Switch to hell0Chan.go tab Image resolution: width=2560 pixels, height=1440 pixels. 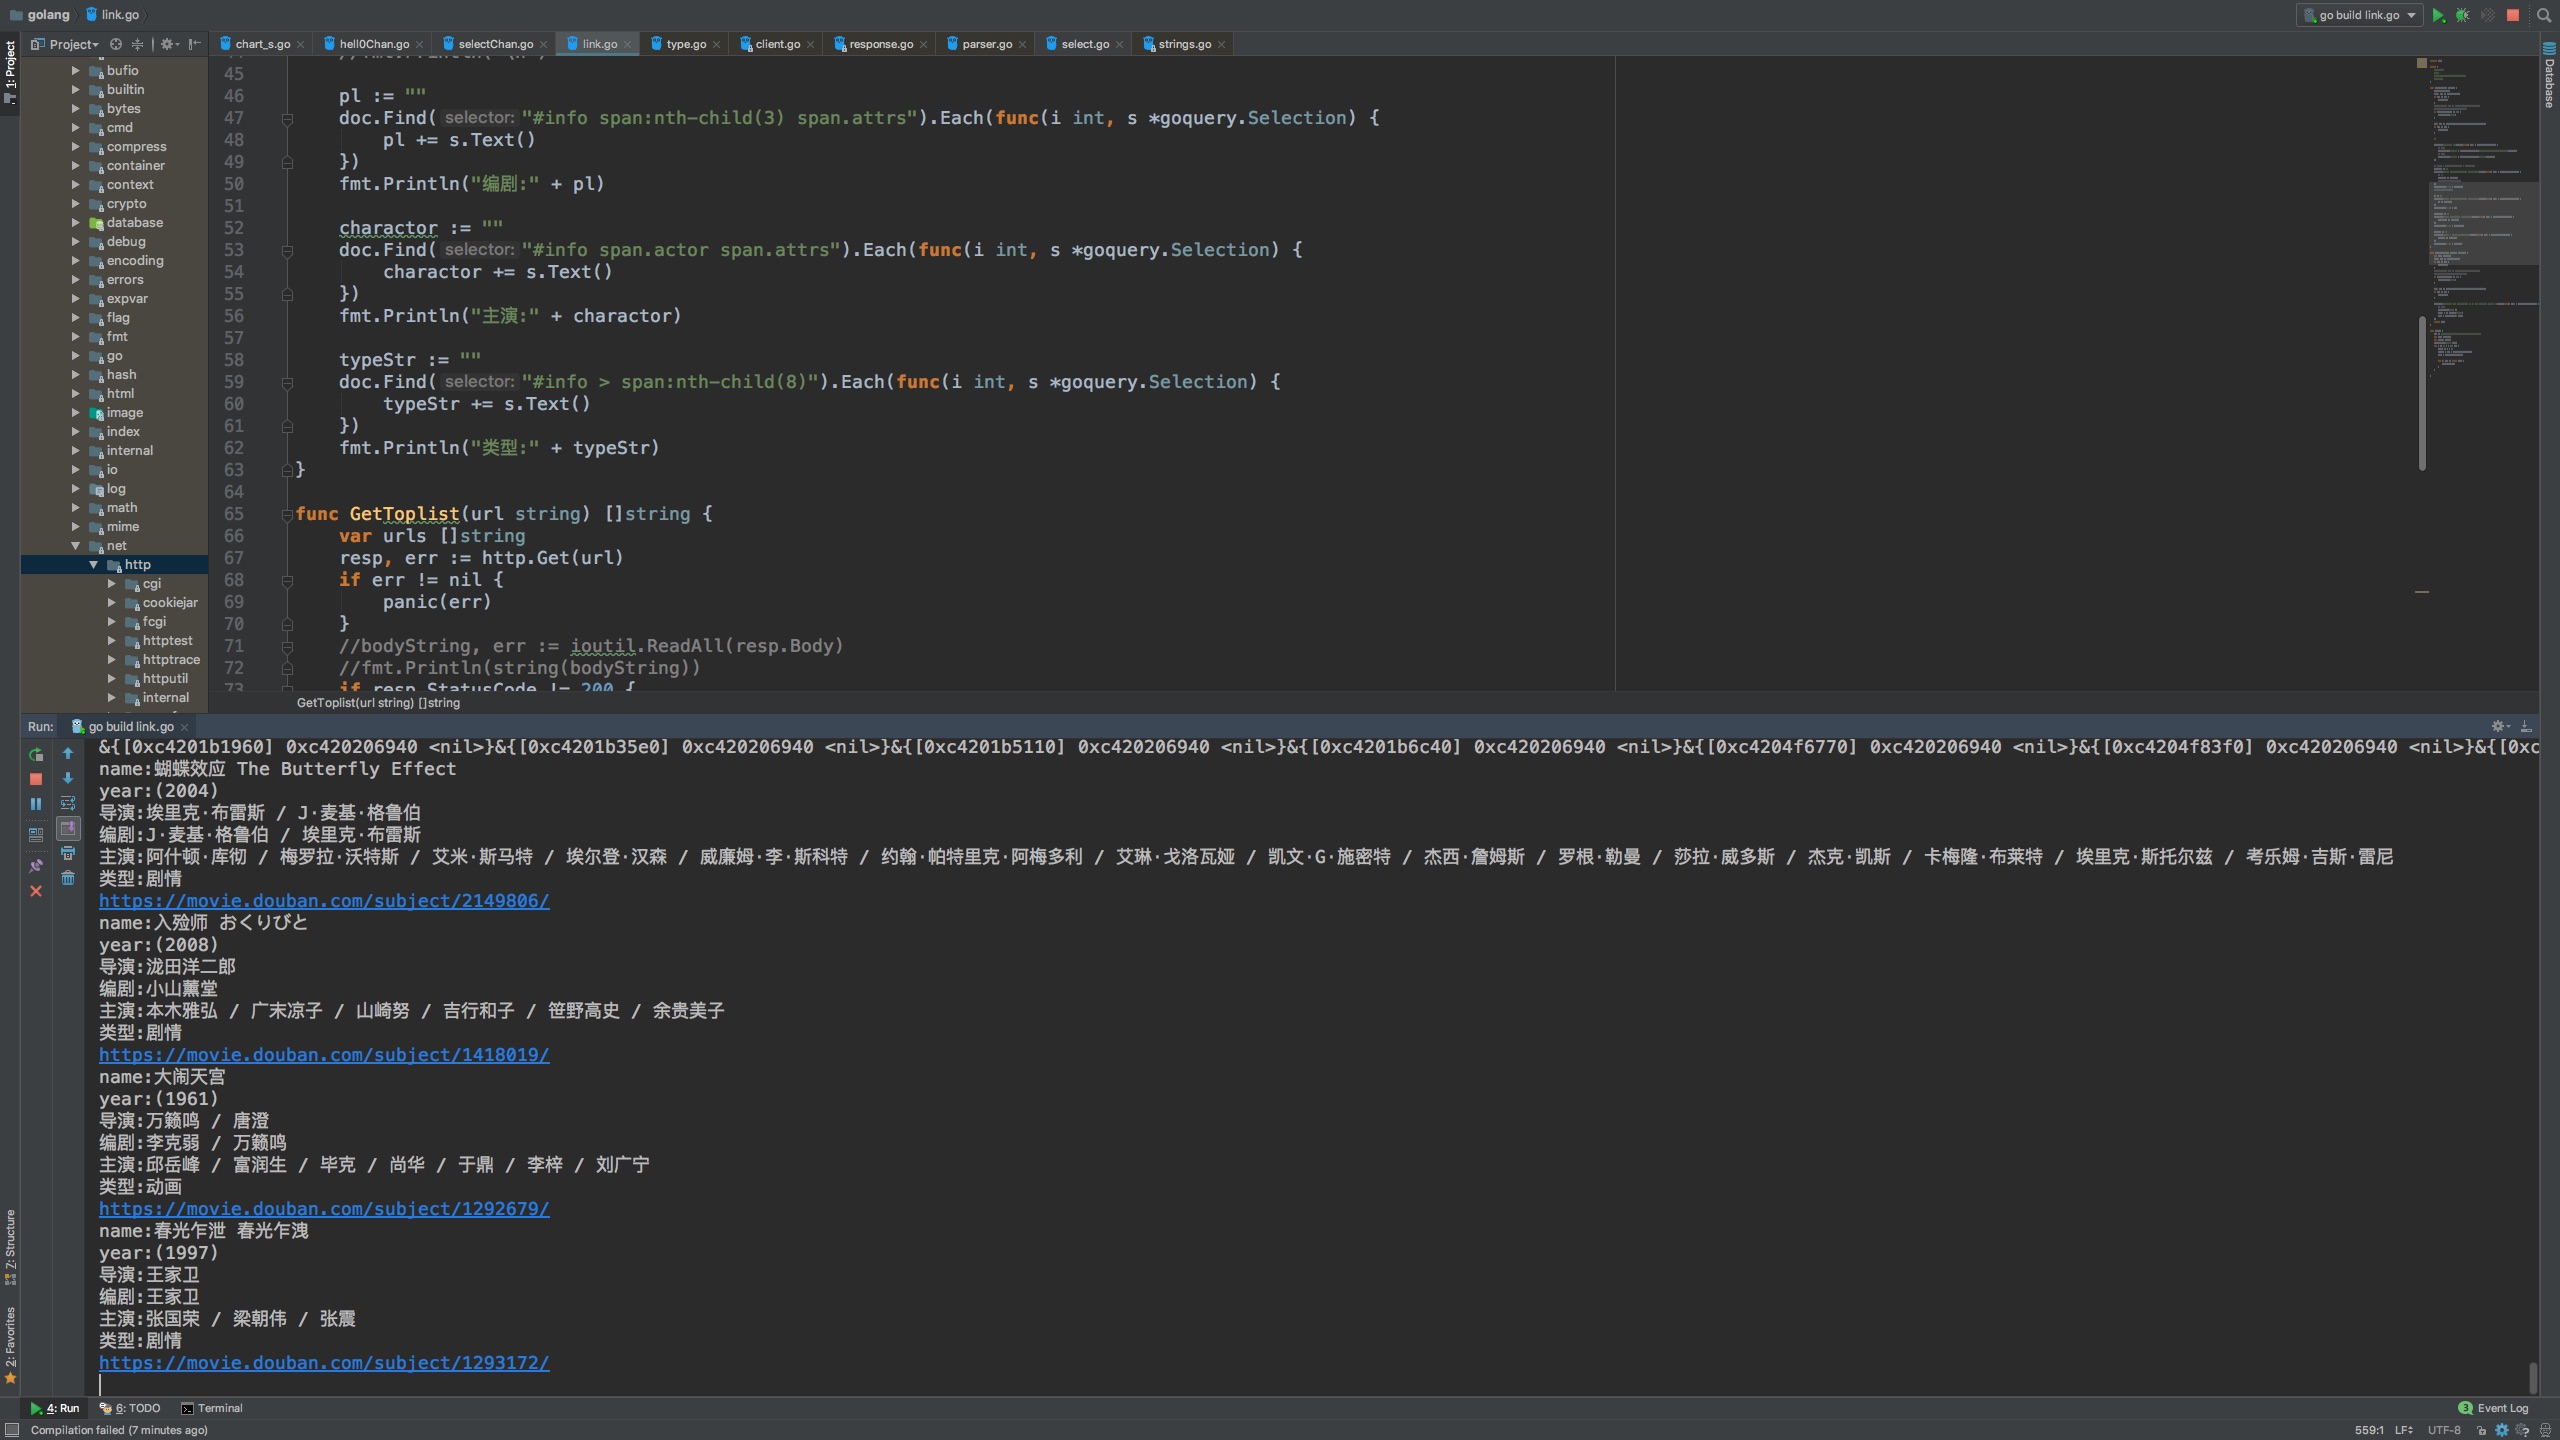[373, 44]
